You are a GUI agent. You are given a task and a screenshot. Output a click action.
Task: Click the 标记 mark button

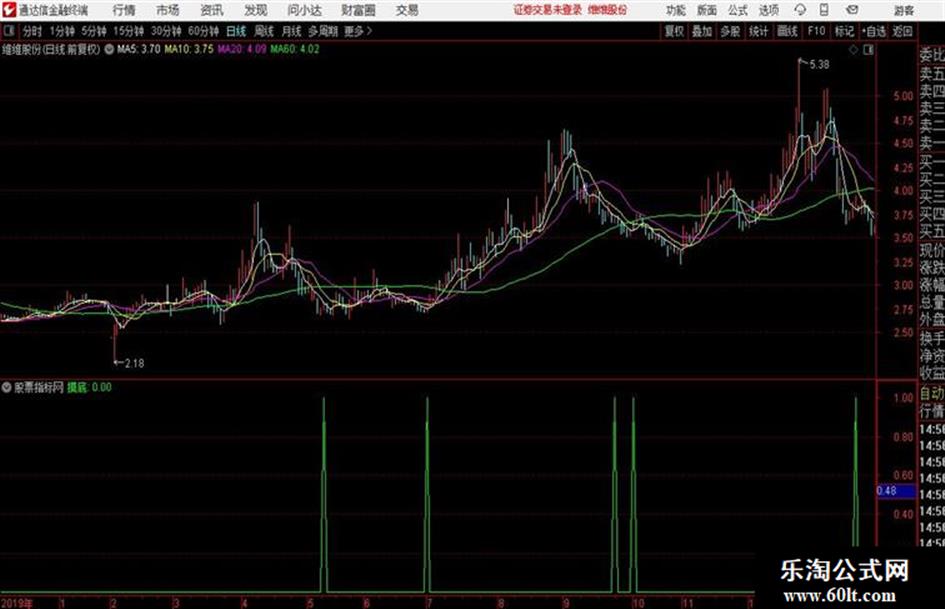click(x=844, y=31)
